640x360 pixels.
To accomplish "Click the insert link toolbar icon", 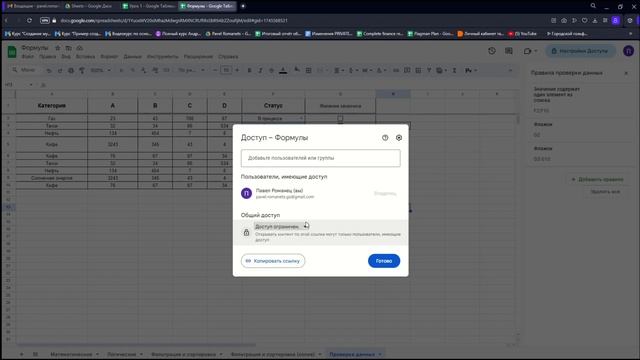I will pyautogui.click(x=396, y=71).
